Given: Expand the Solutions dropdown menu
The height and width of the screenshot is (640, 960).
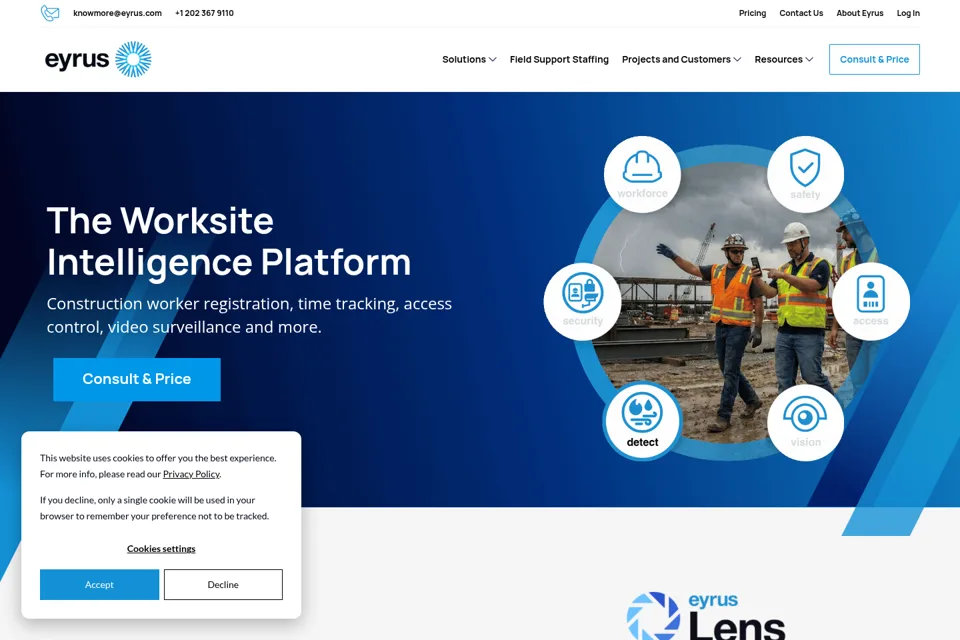Looking at the screenshot, I should tap(469, 59).
